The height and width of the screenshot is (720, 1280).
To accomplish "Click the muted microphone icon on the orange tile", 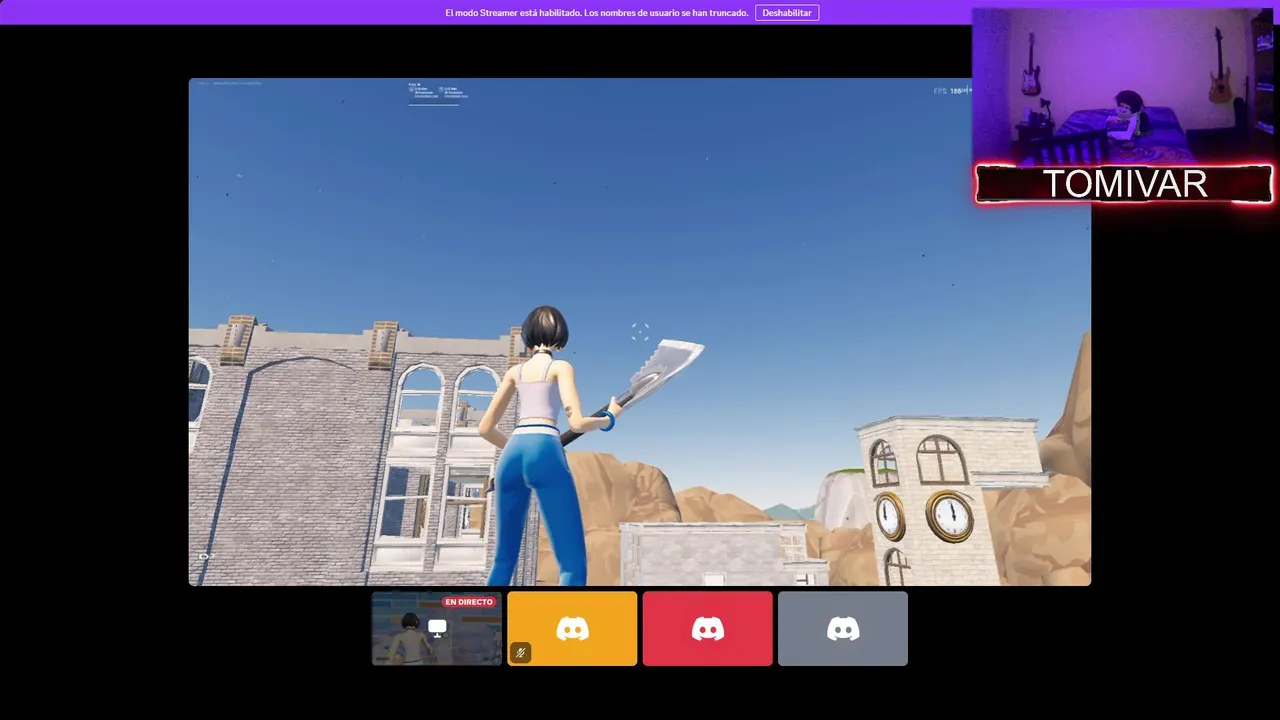I will (520, 653).
